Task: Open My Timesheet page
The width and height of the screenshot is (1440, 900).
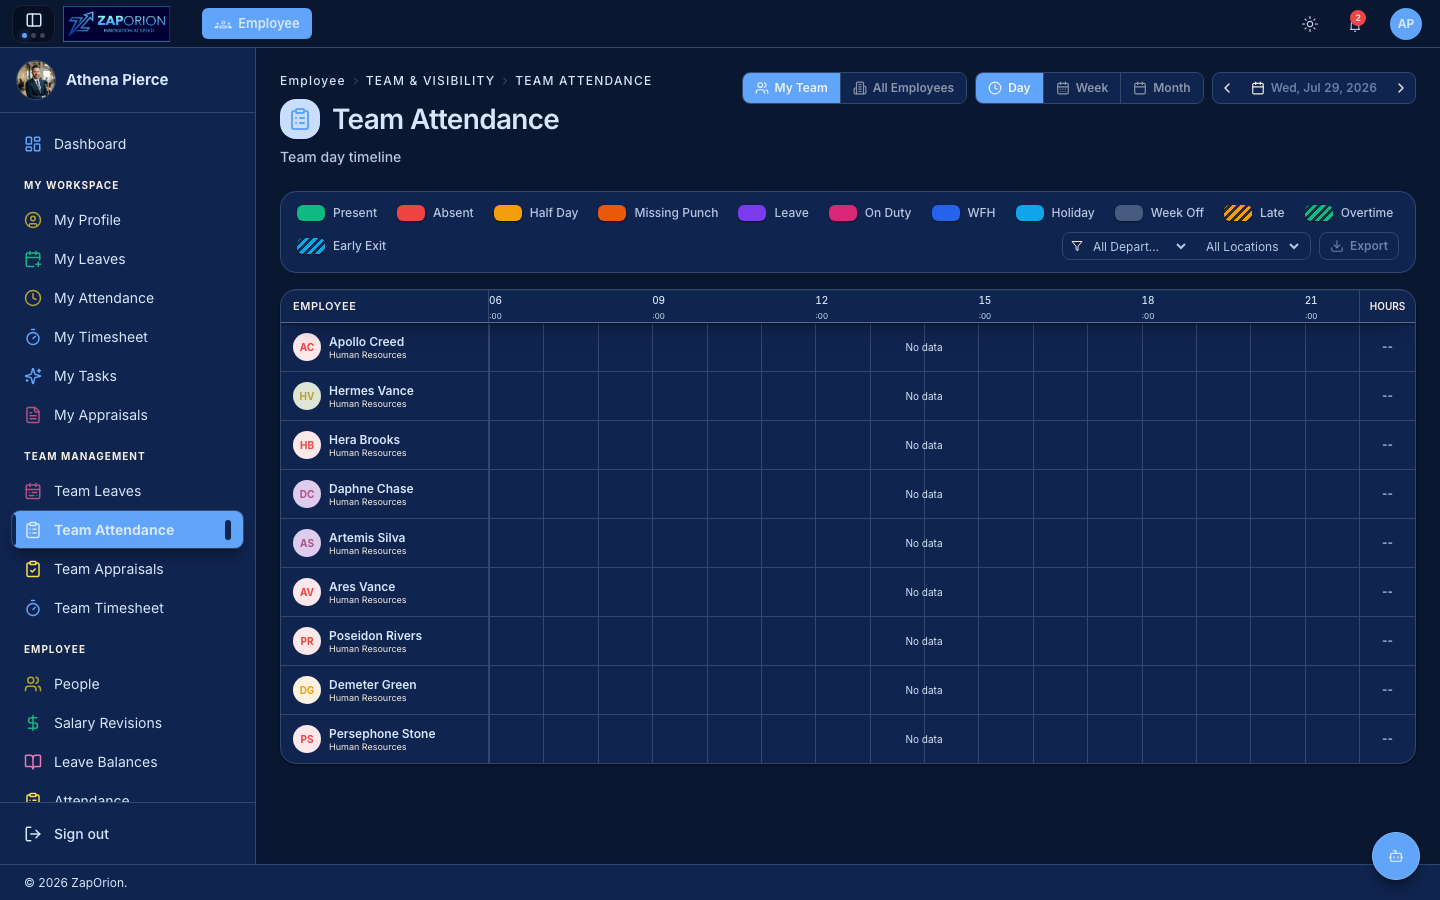Action: (128, 337)
